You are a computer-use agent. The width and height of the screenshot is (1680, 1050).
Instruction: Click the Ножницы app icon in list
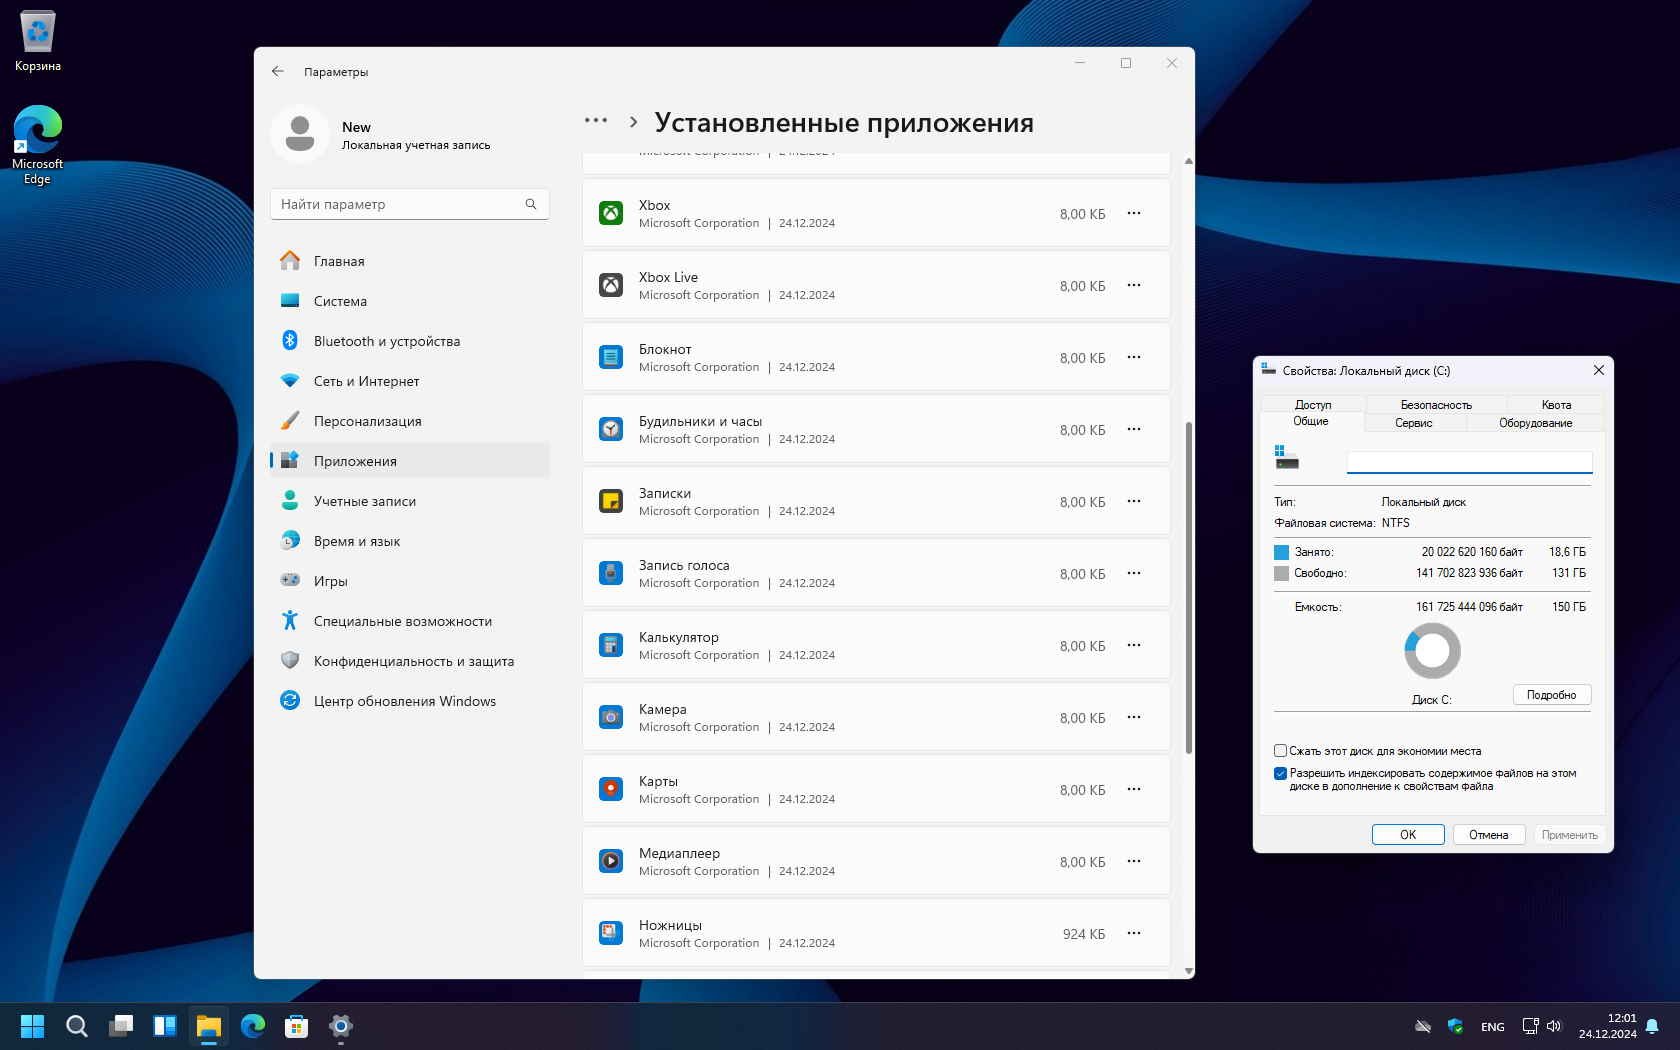click(611, 933)
